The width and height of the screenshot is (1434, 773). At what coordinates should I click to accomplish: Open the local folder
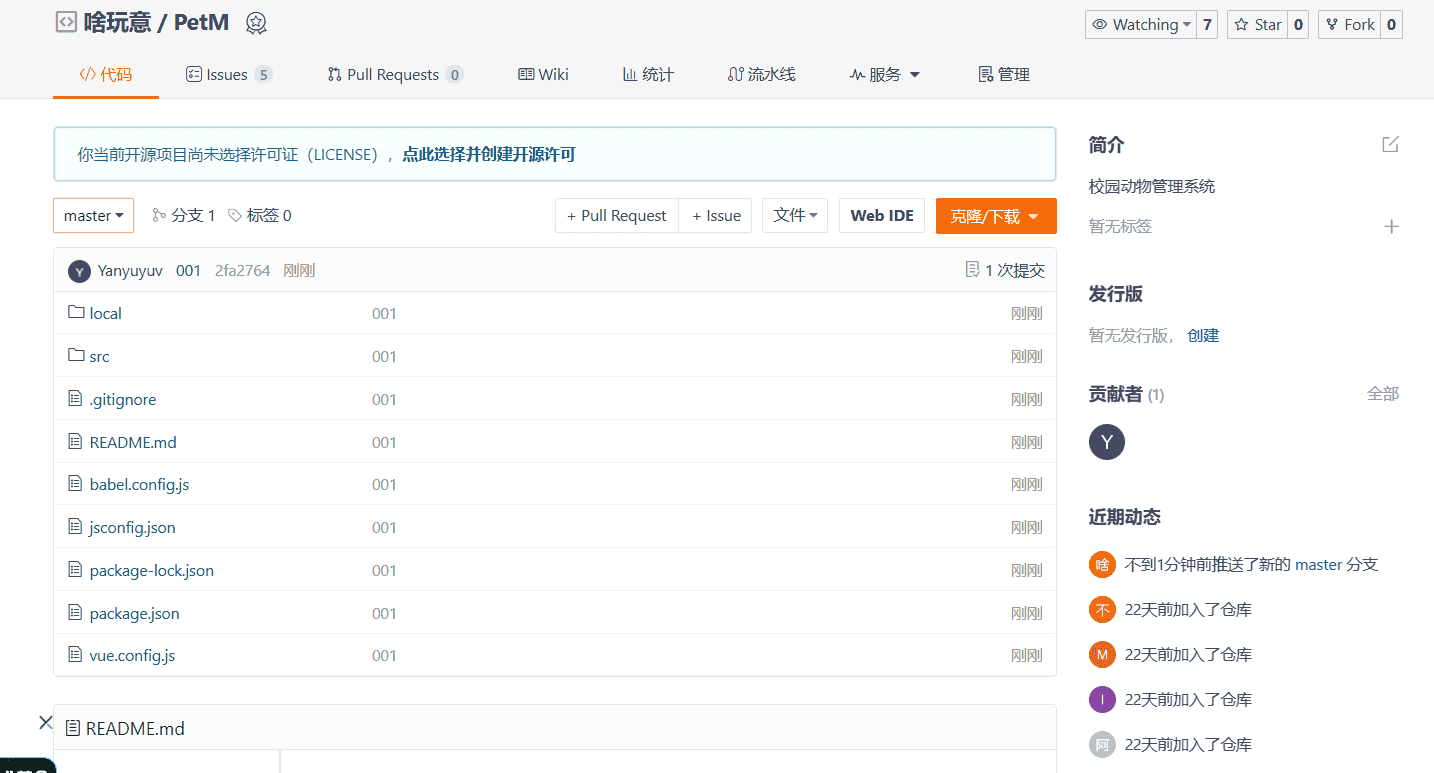point(105,314)
